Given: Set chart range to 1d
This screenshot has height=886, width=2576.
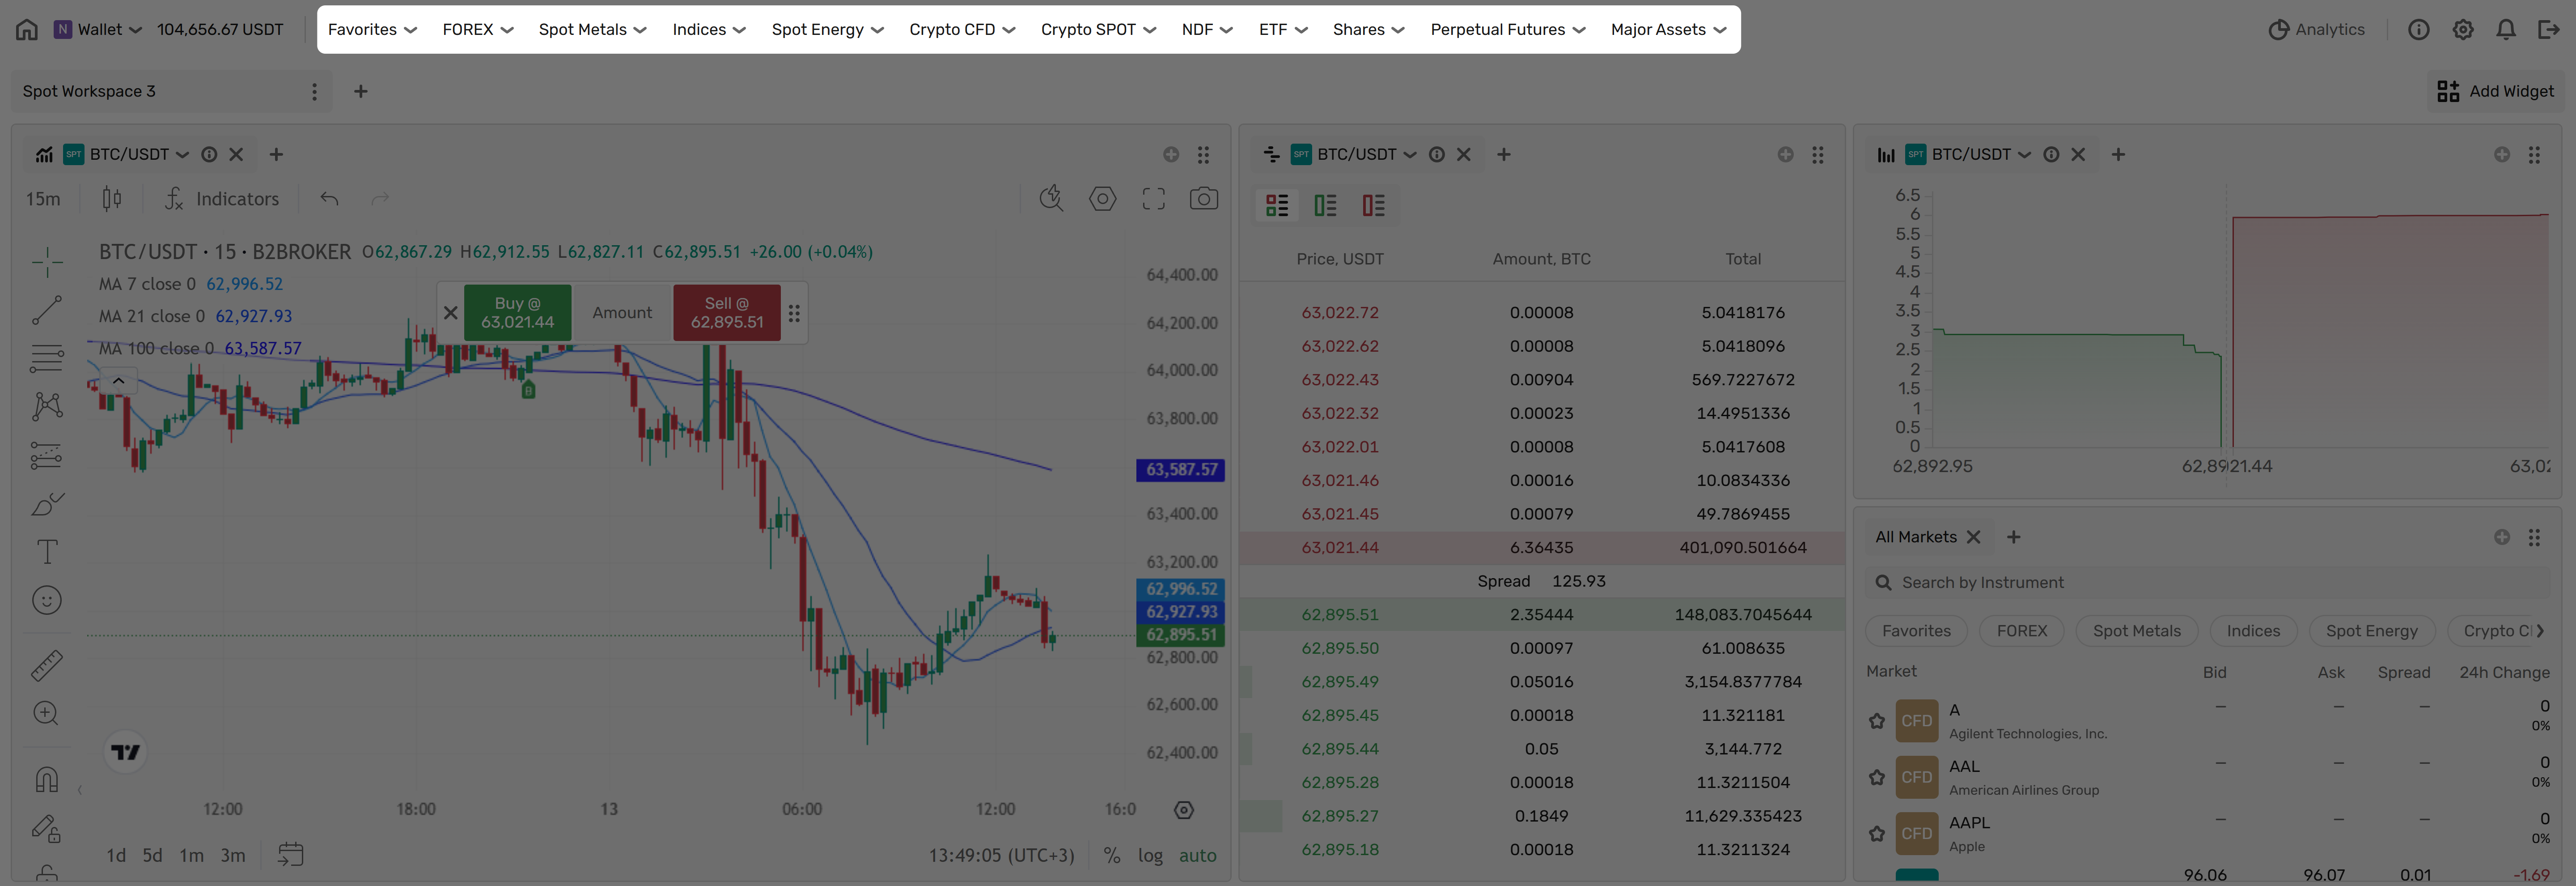Looking at the screenshot, I should (x=116, y=855).
